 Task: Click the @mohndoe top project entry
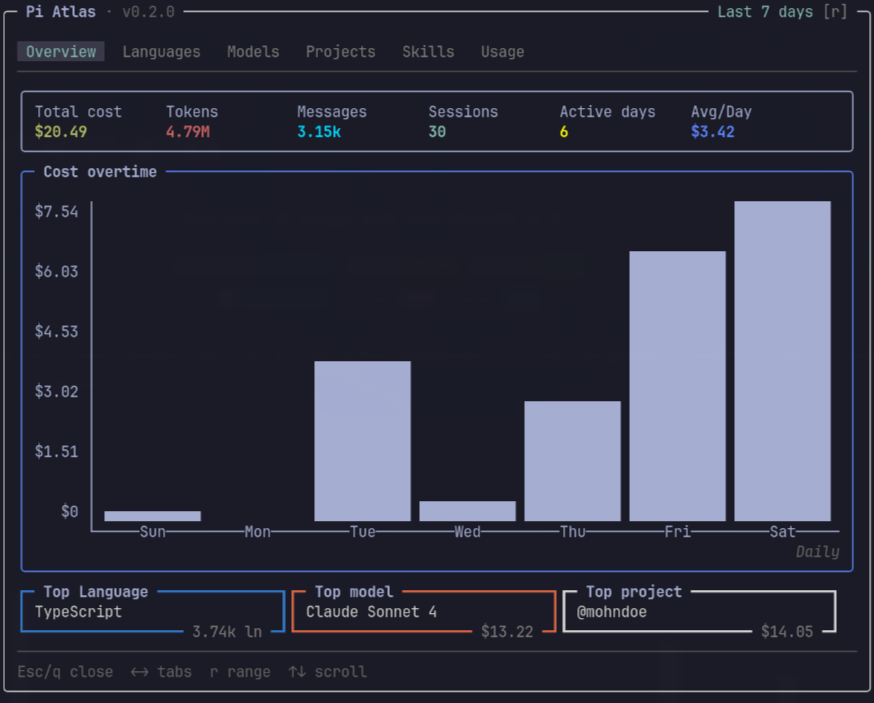click(611, 612)
